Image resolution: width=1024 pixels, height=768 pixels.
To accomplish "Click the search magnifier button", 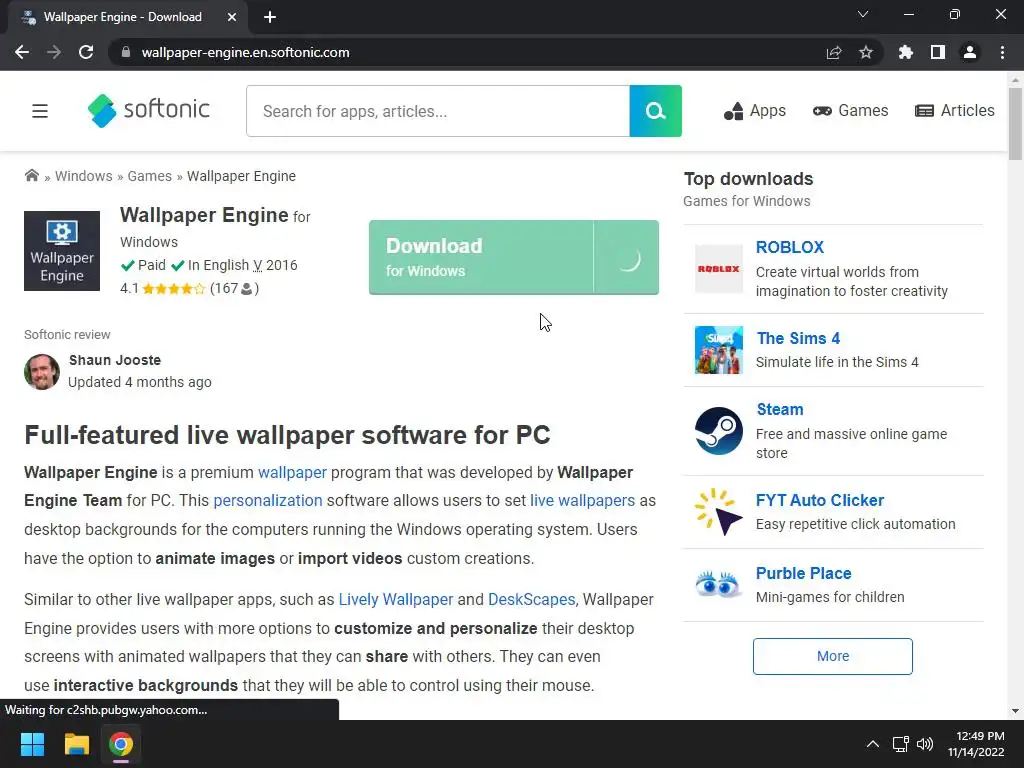I will [x=655, y=111].
